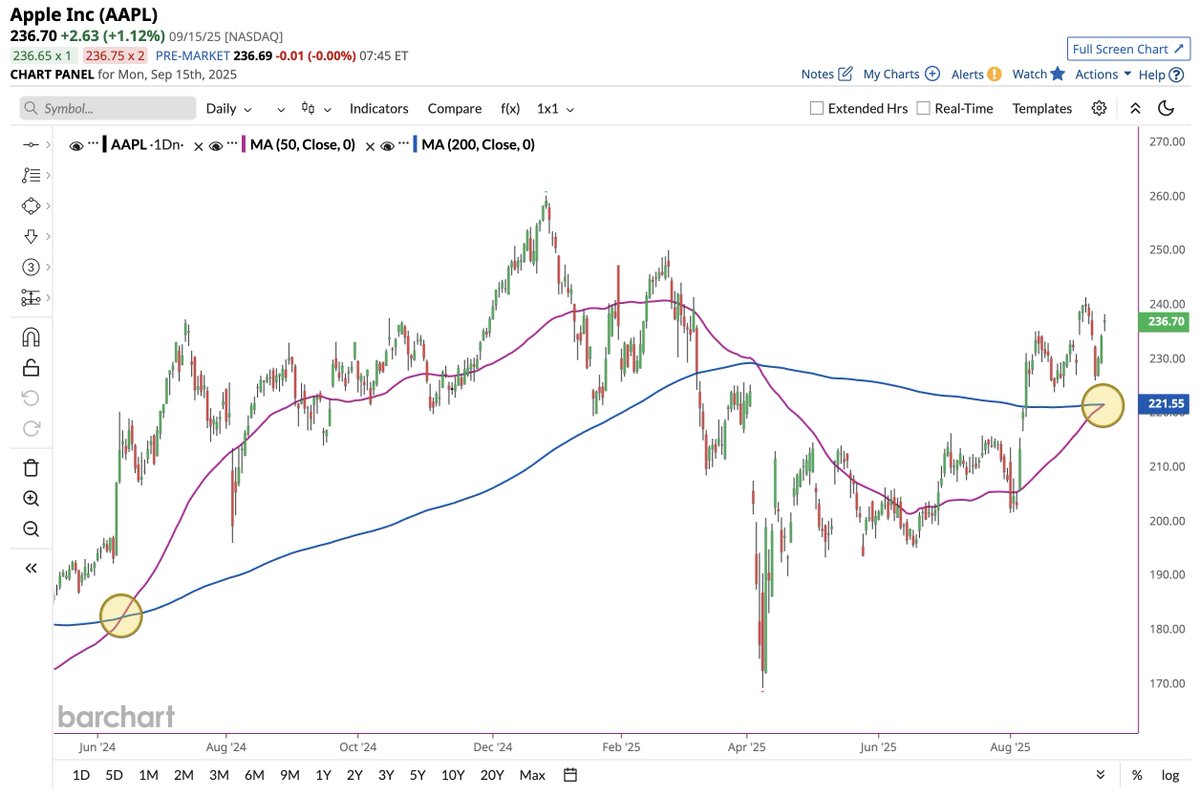Screen dimensions: 1199x798
Task: Click the Watch star icon
Action: point(1058,73)
